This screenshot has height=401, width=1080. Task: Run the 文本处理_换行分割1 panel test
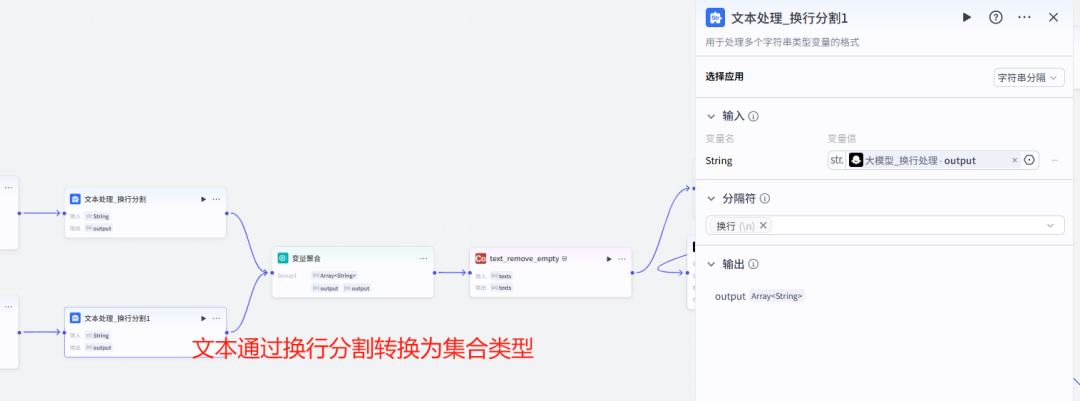click(x=966, y=18)
